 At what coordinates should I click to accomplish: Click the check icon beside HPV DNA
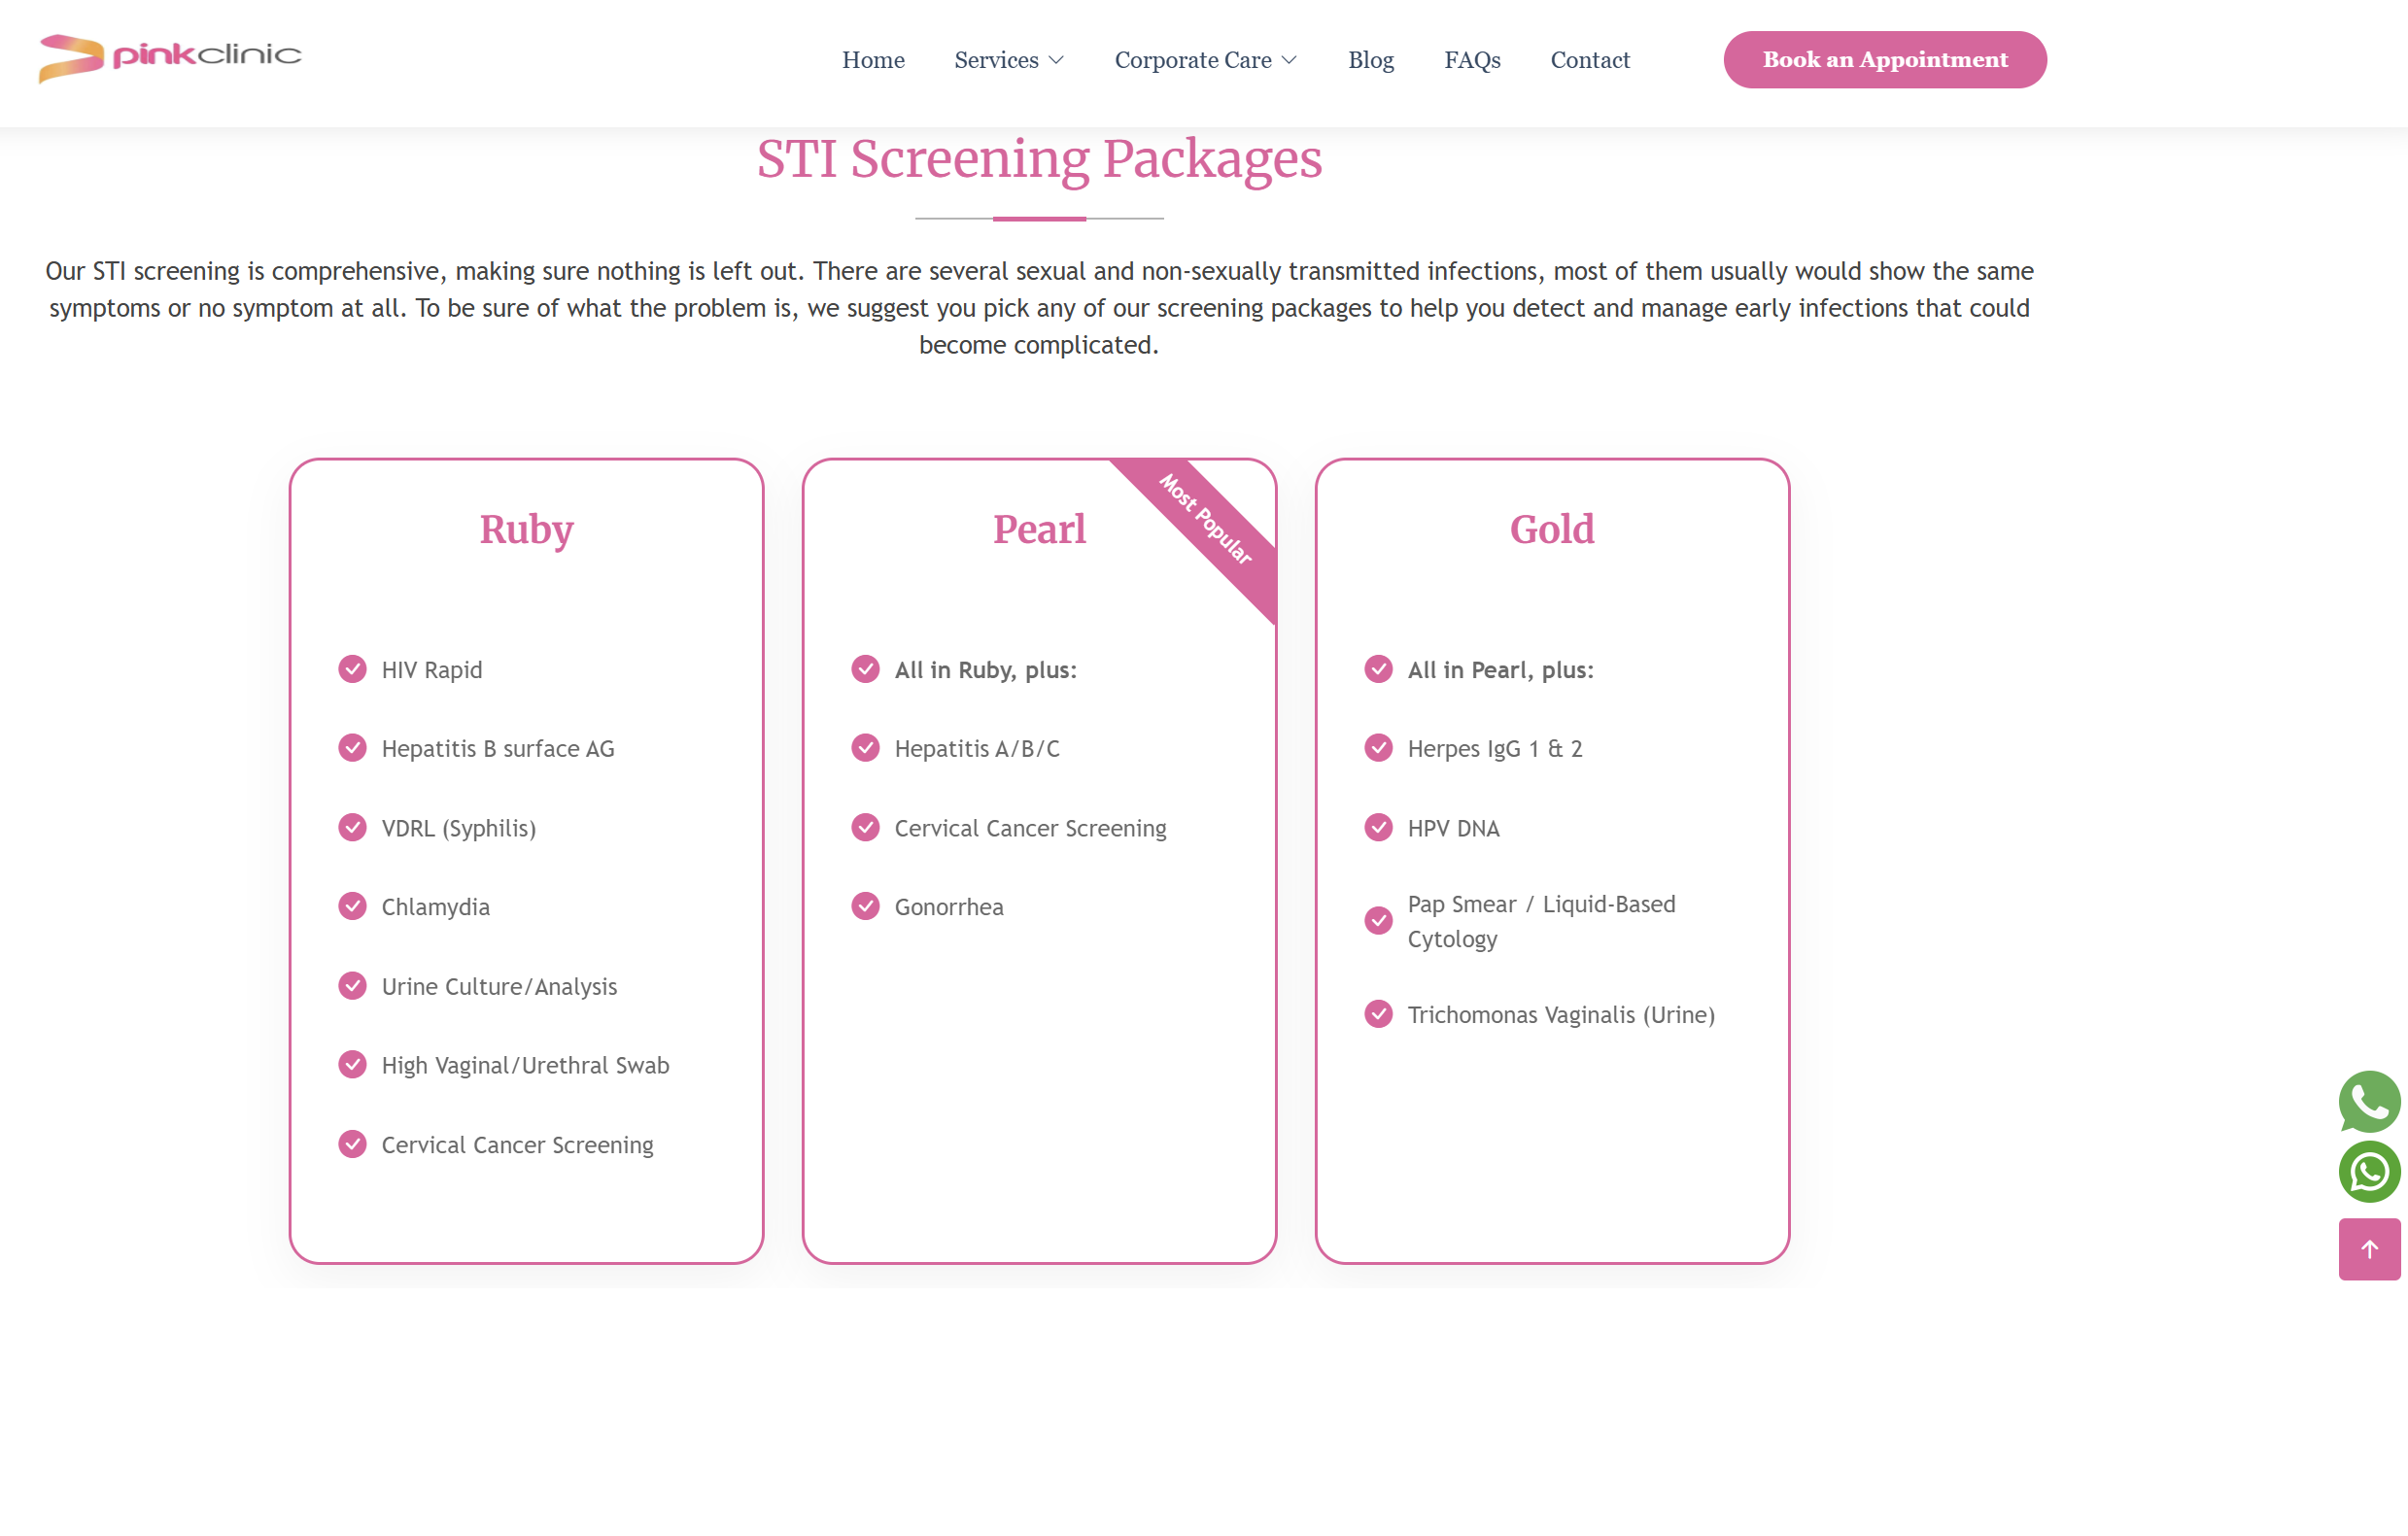[1378, 827]
